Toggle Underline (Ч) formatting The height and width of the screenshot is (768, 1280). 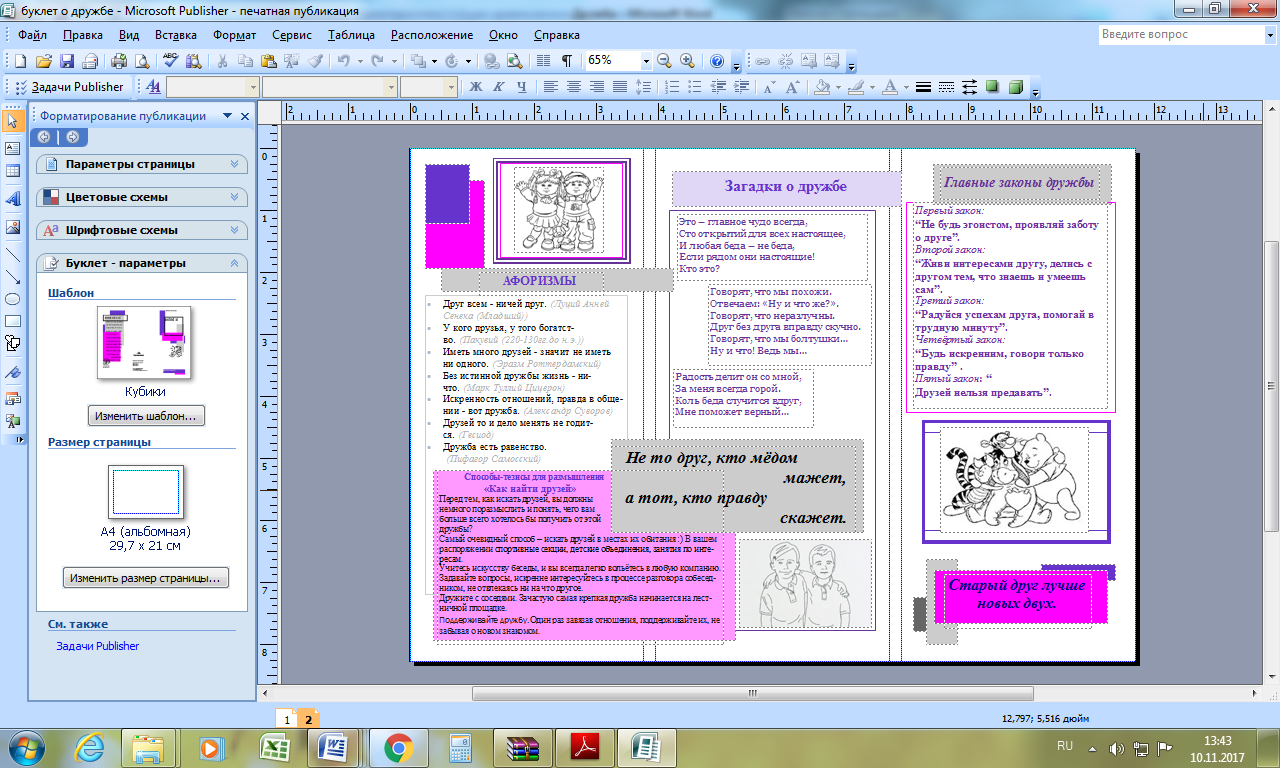pyautogui.click(x=521, y=87)
